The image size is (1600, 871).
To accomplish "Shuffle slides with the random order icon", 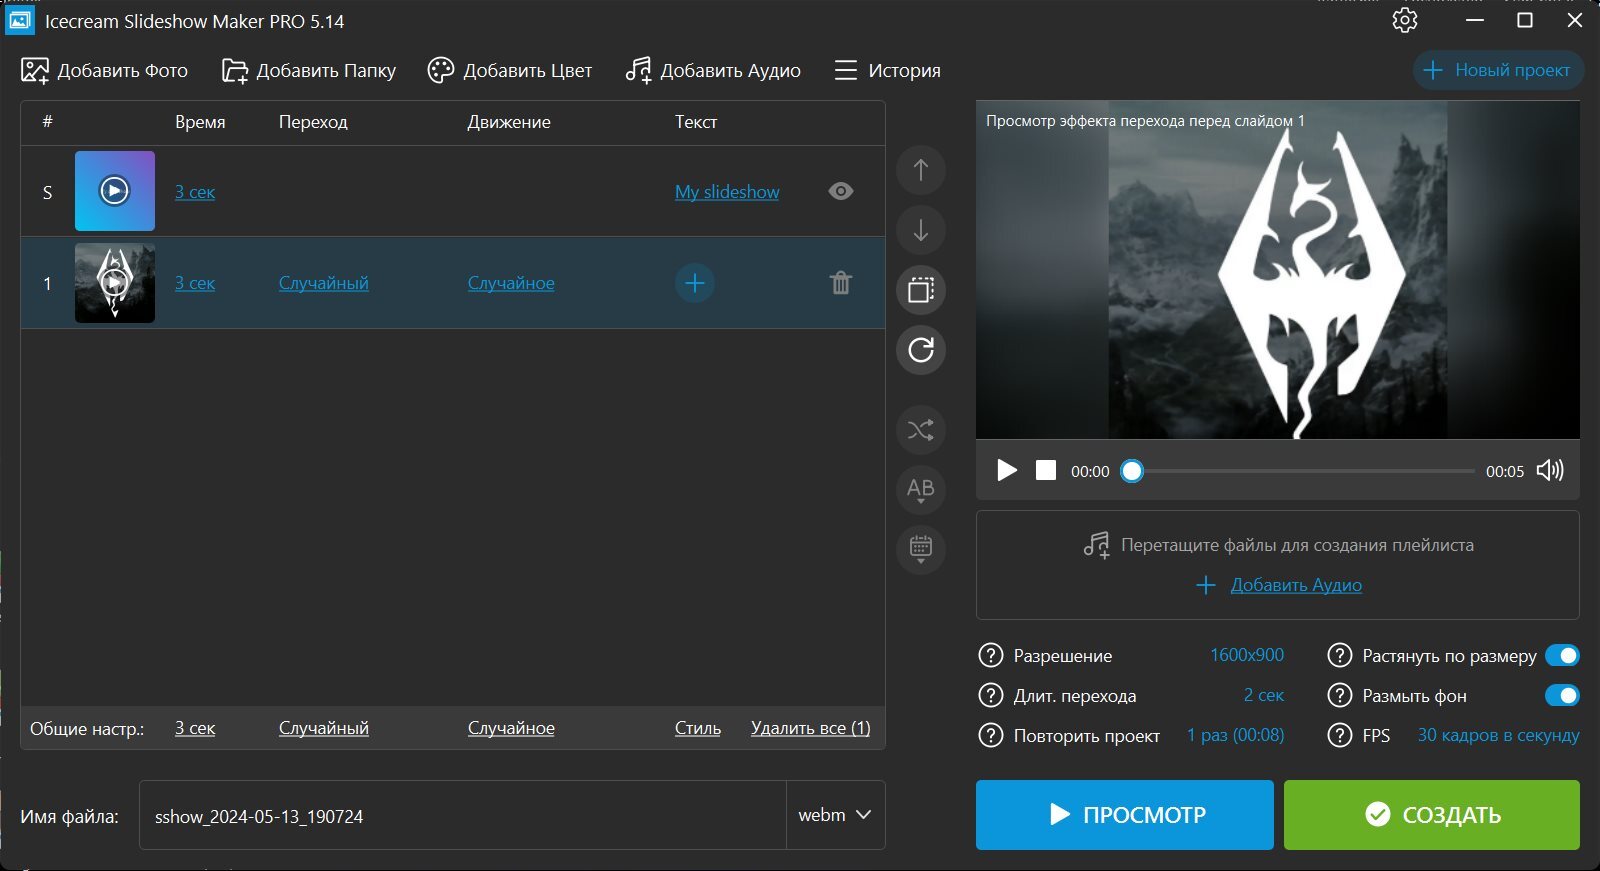I will point(921,430).
